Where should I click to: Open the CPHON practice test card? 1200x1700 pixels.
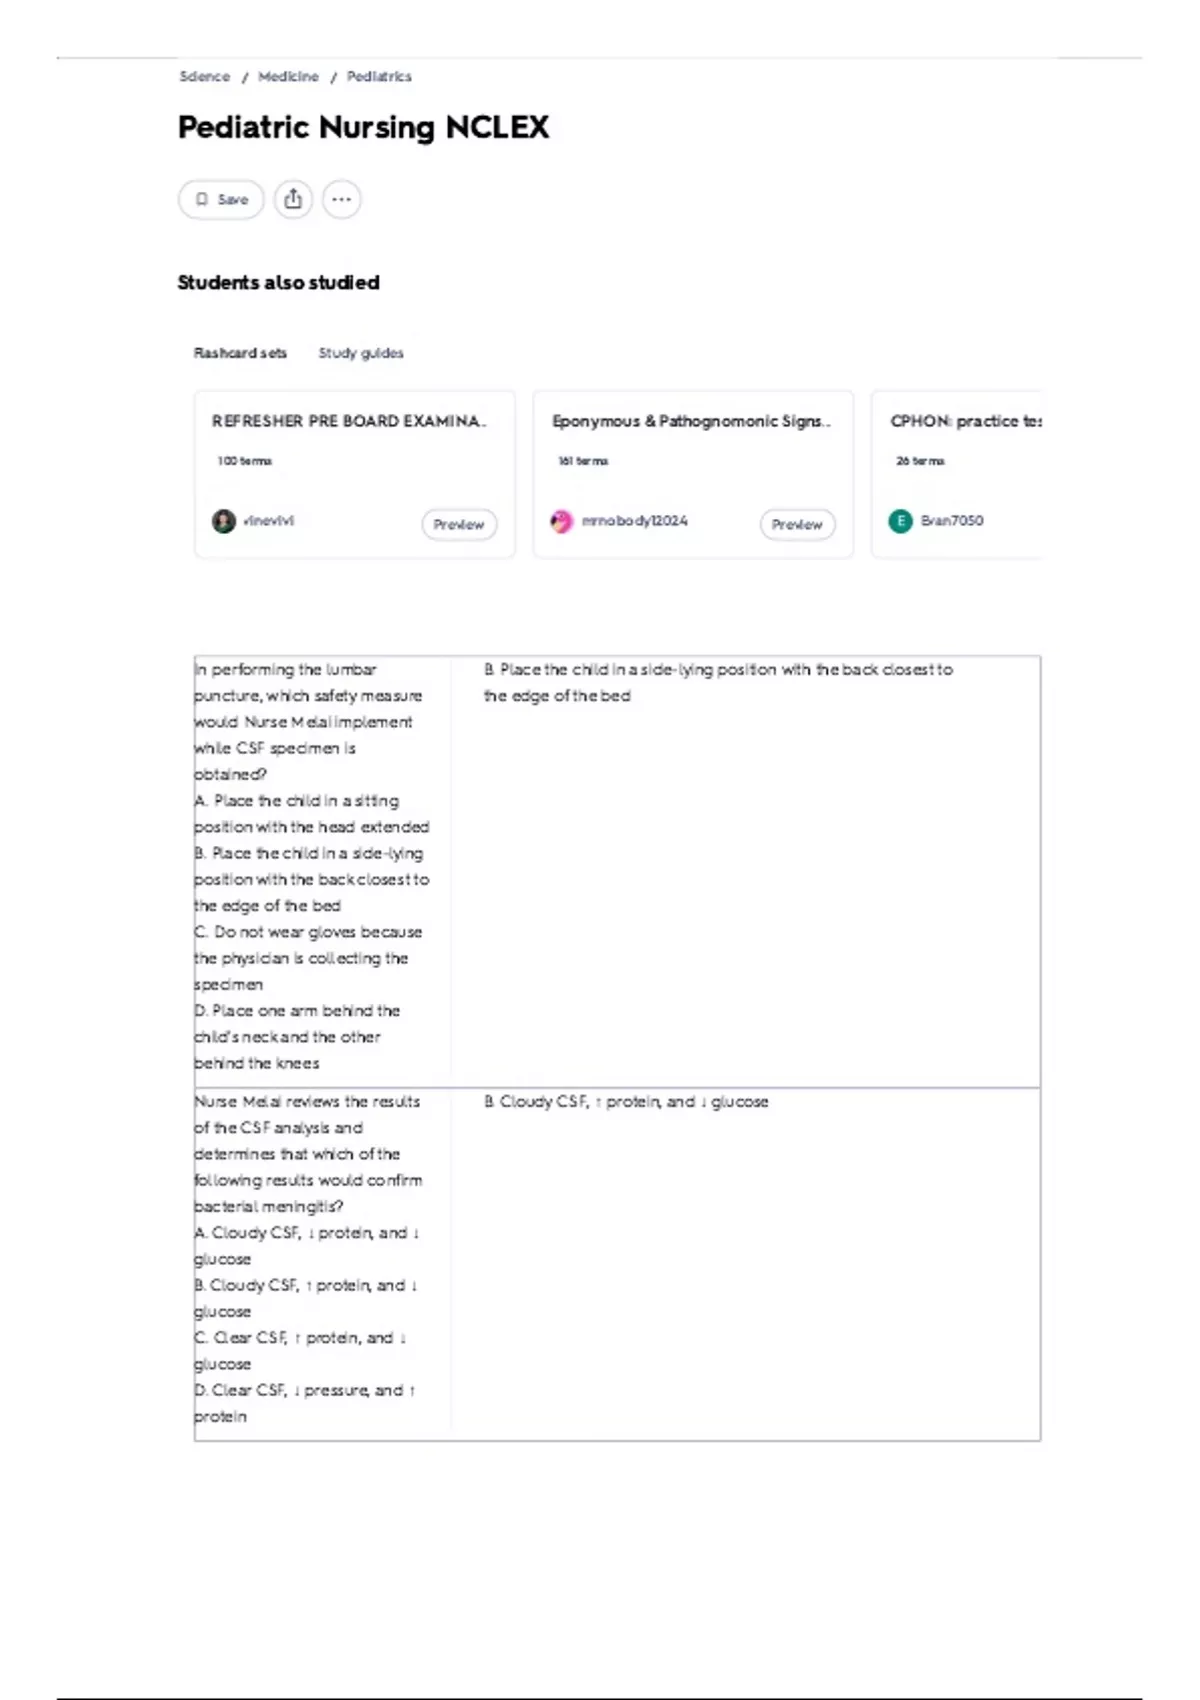[956, 474]
